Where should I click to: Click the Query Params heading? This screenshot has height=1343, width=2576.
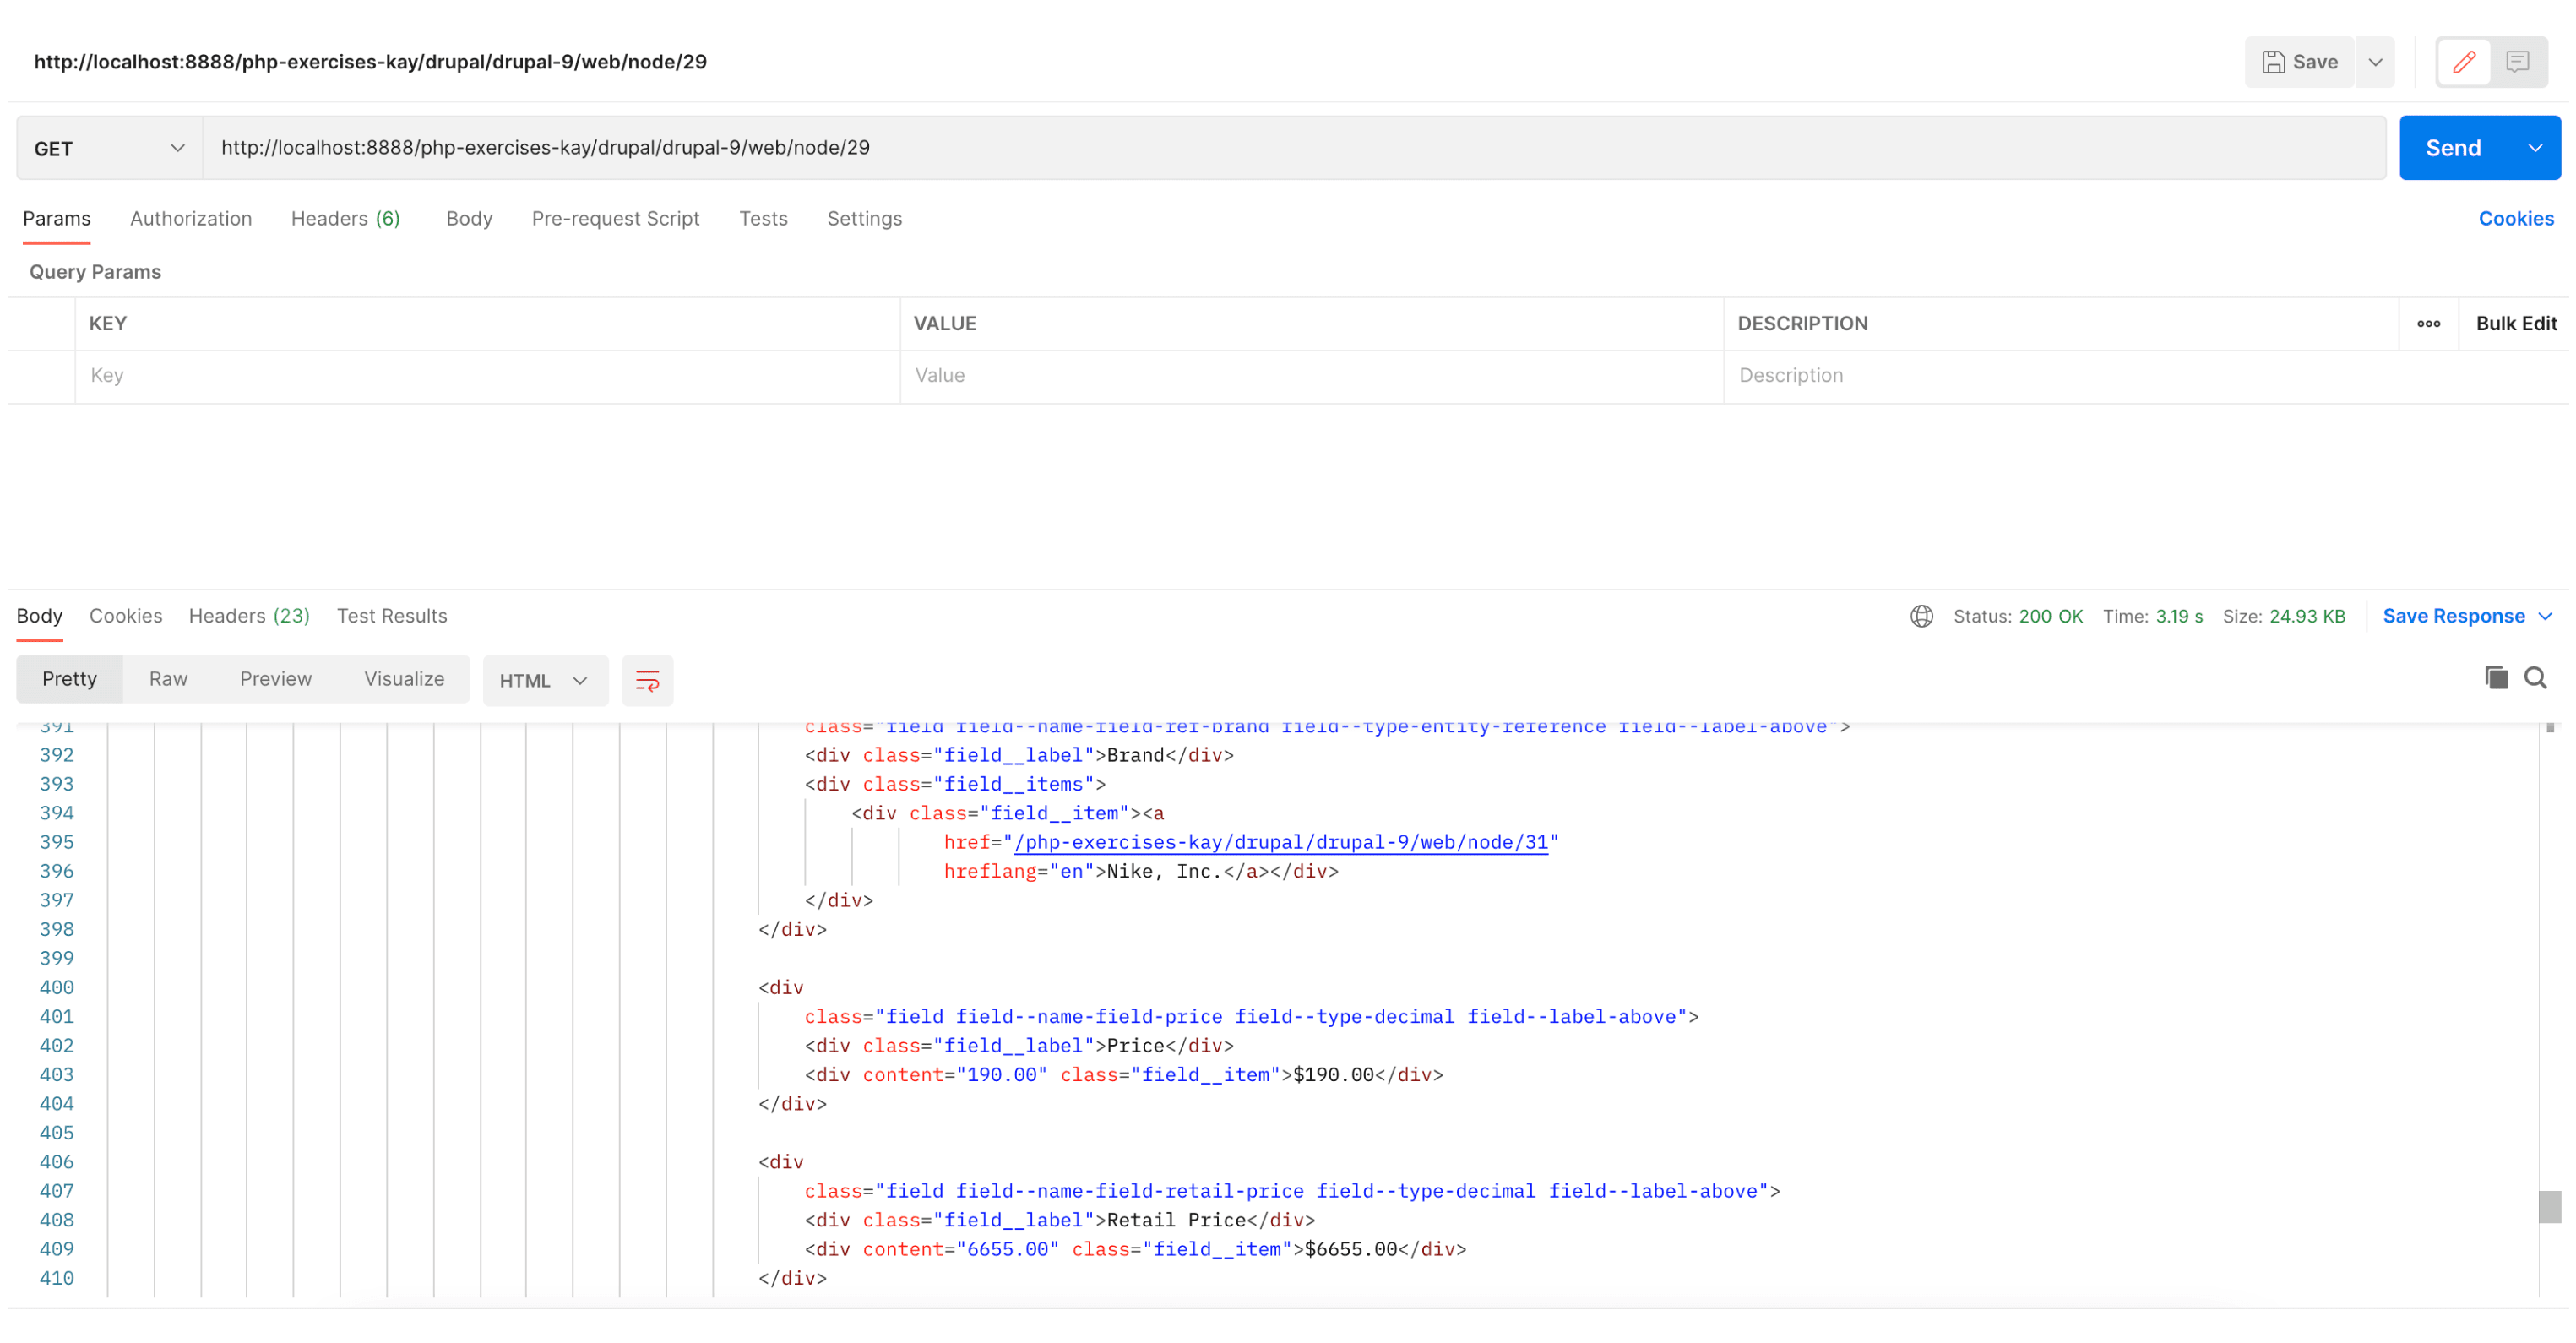pos(95,272)
